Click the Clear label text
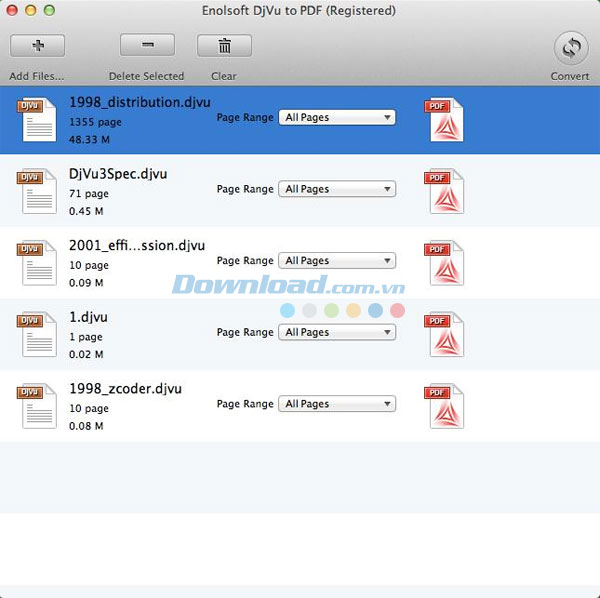 (224, 76)
